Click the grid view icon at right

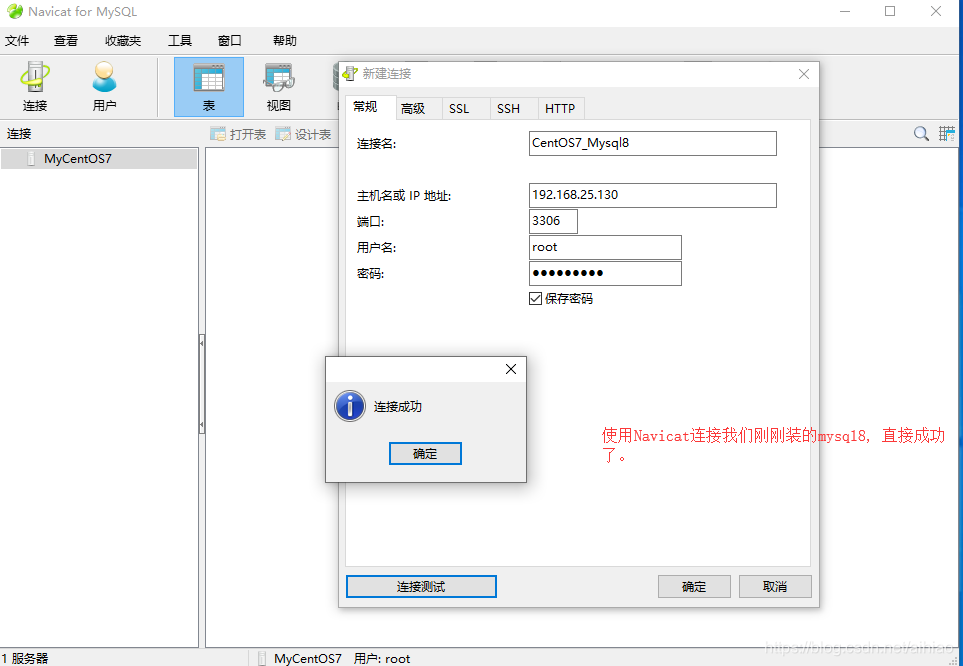tap(946, 133)
